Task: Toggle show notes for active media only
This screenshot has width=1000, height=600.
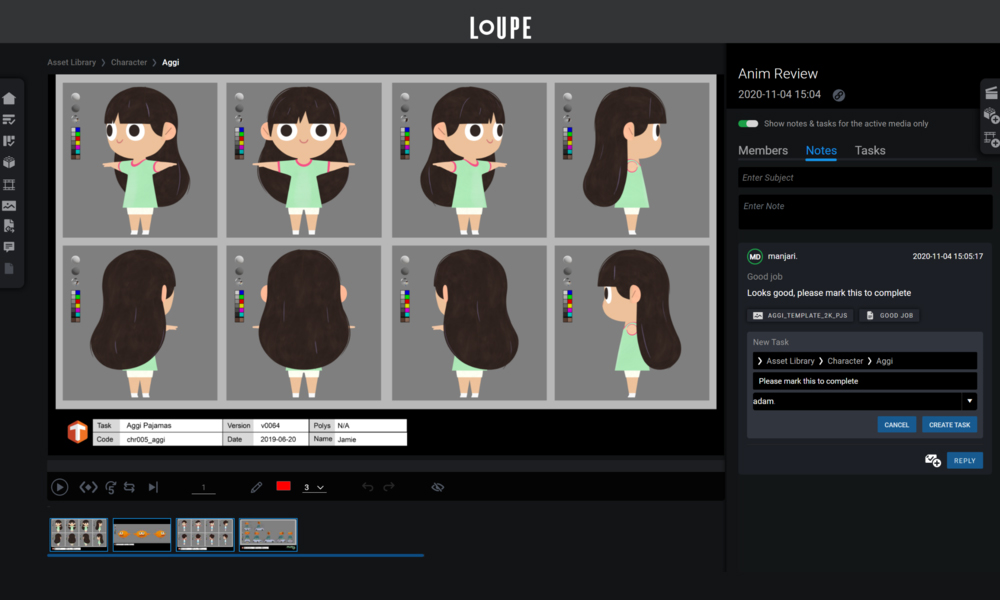Action: coord(748,124)
